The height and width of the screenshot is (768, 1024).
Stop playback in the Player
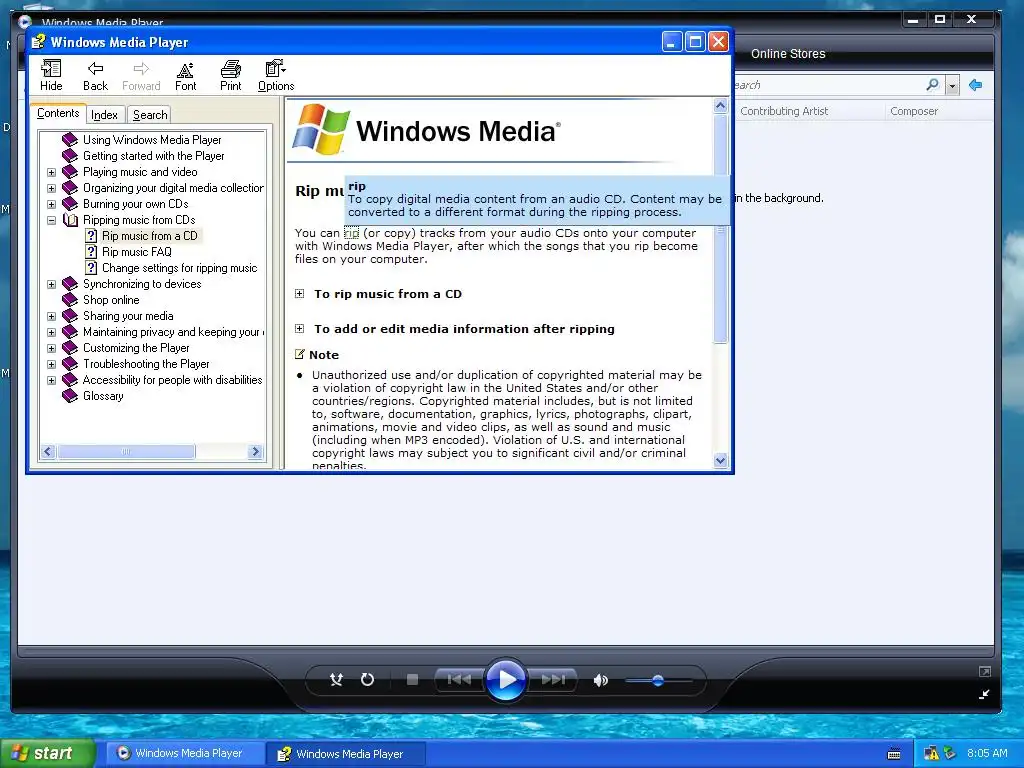pyautogui.click(x=412, y=680)
